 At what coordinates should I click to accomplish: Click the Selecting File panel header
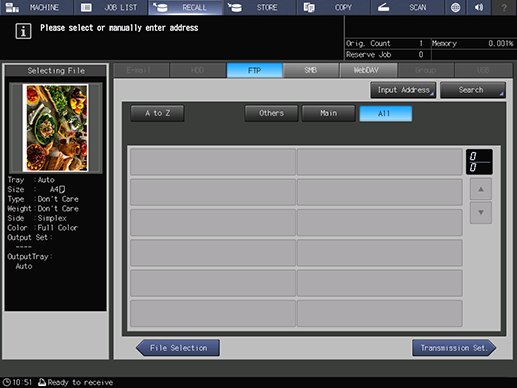[x=56, y=71]
